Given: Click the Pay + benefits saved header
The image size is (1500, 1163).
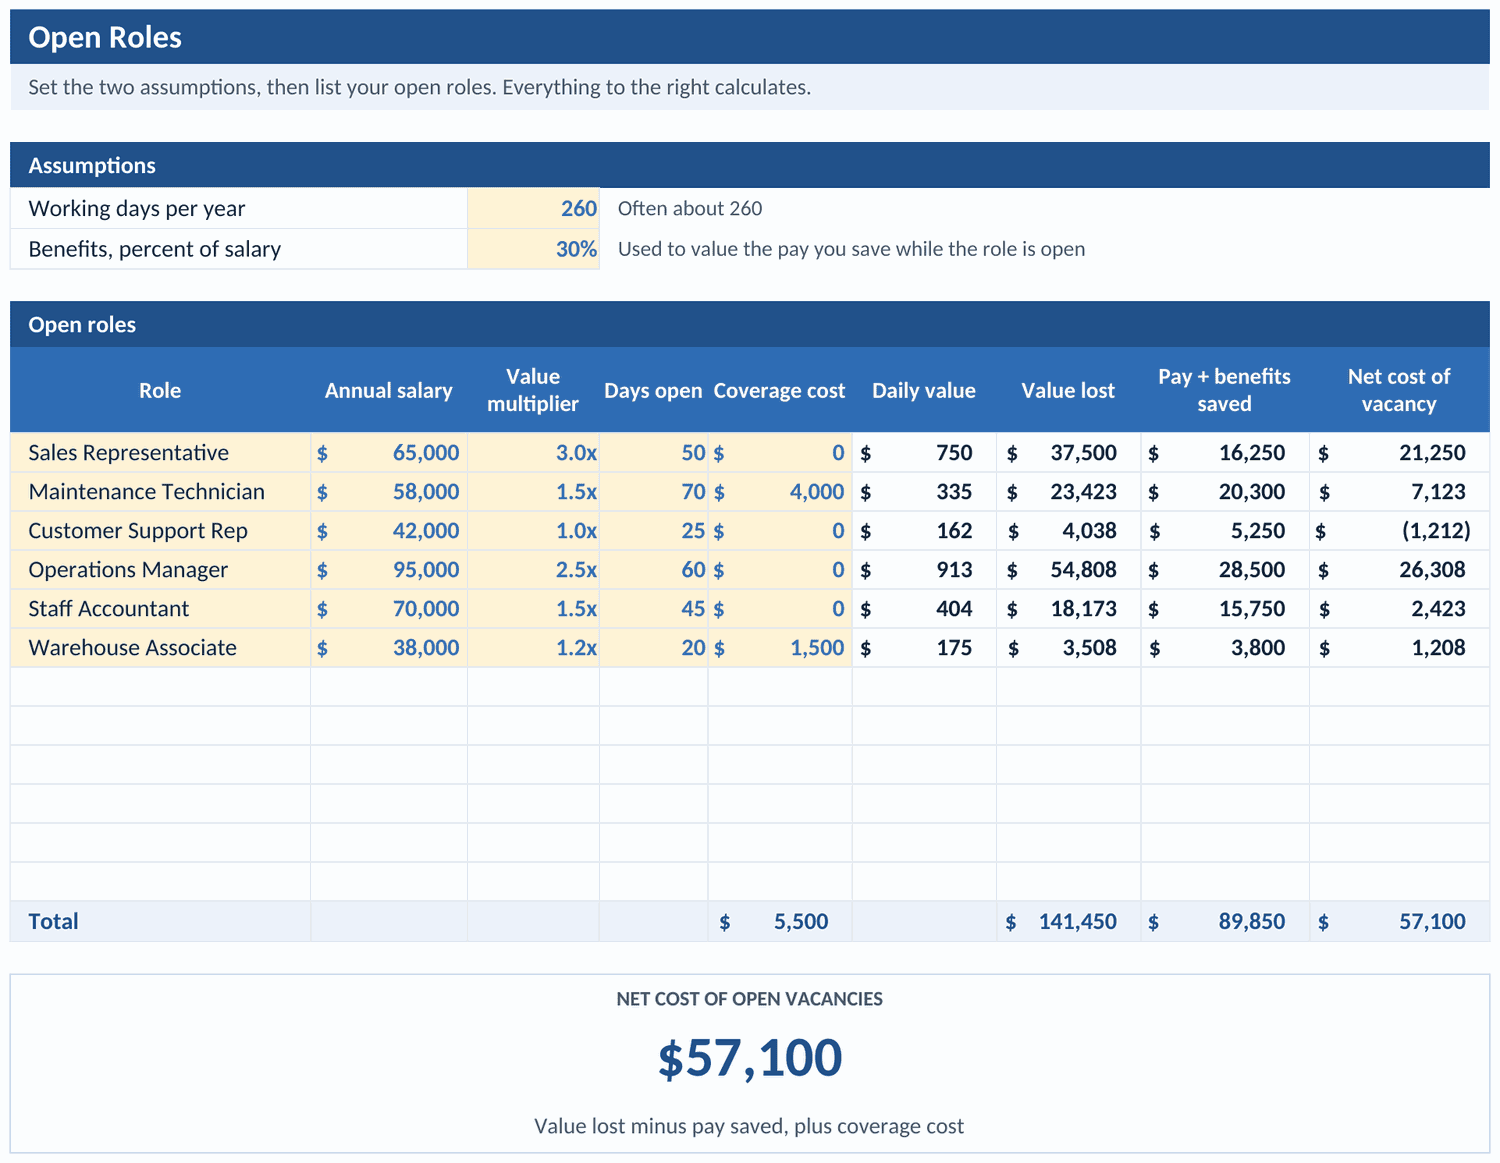Looking at the screenshot, I should (1225, 390).
